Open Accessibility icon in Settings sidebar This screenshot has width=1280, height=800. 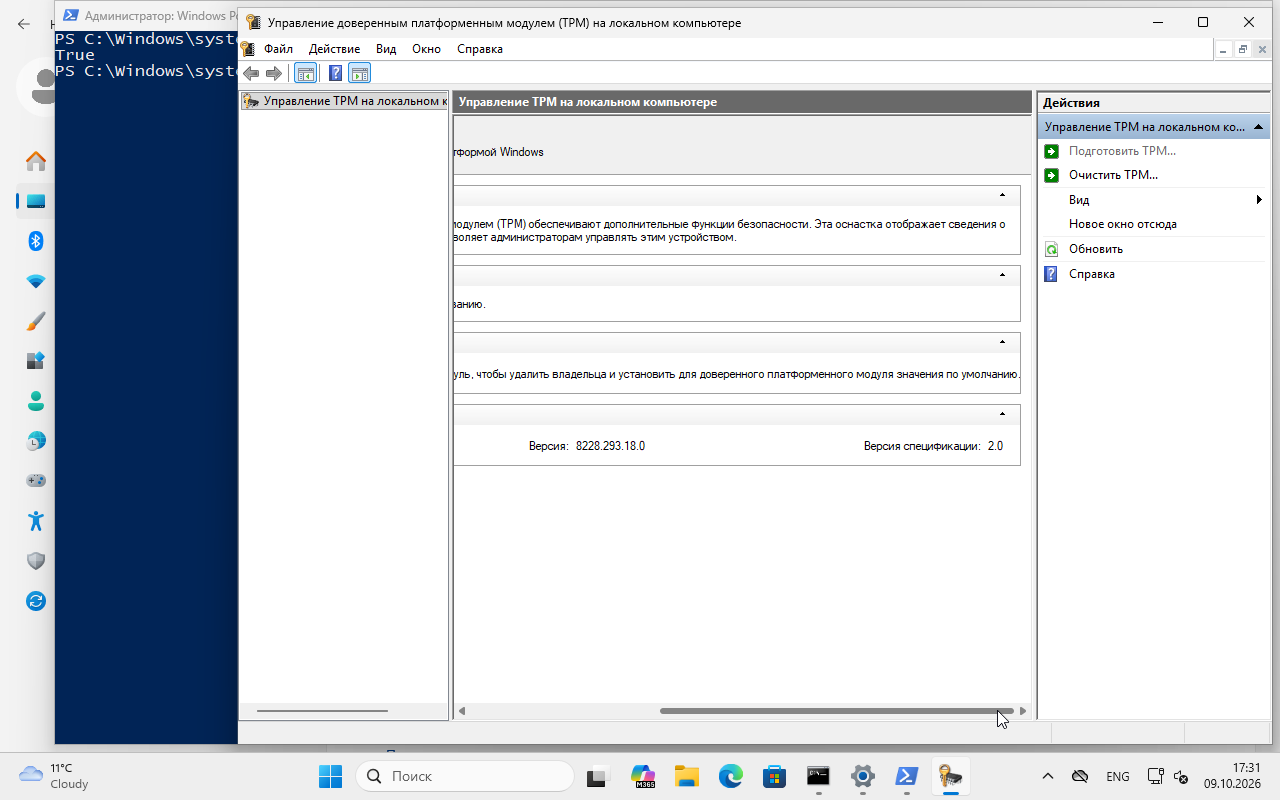36,521
